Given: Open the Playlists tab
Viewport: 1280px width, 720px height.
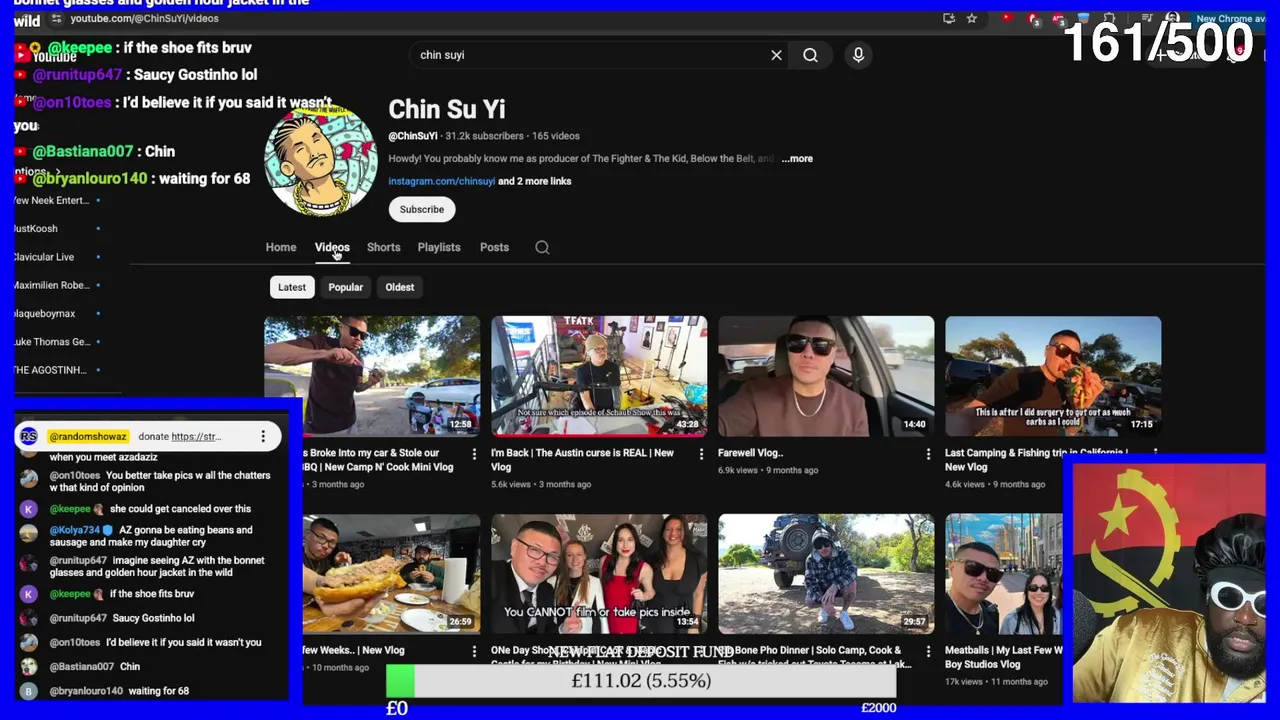Looking at the screenshot, I should coord(439,247).
